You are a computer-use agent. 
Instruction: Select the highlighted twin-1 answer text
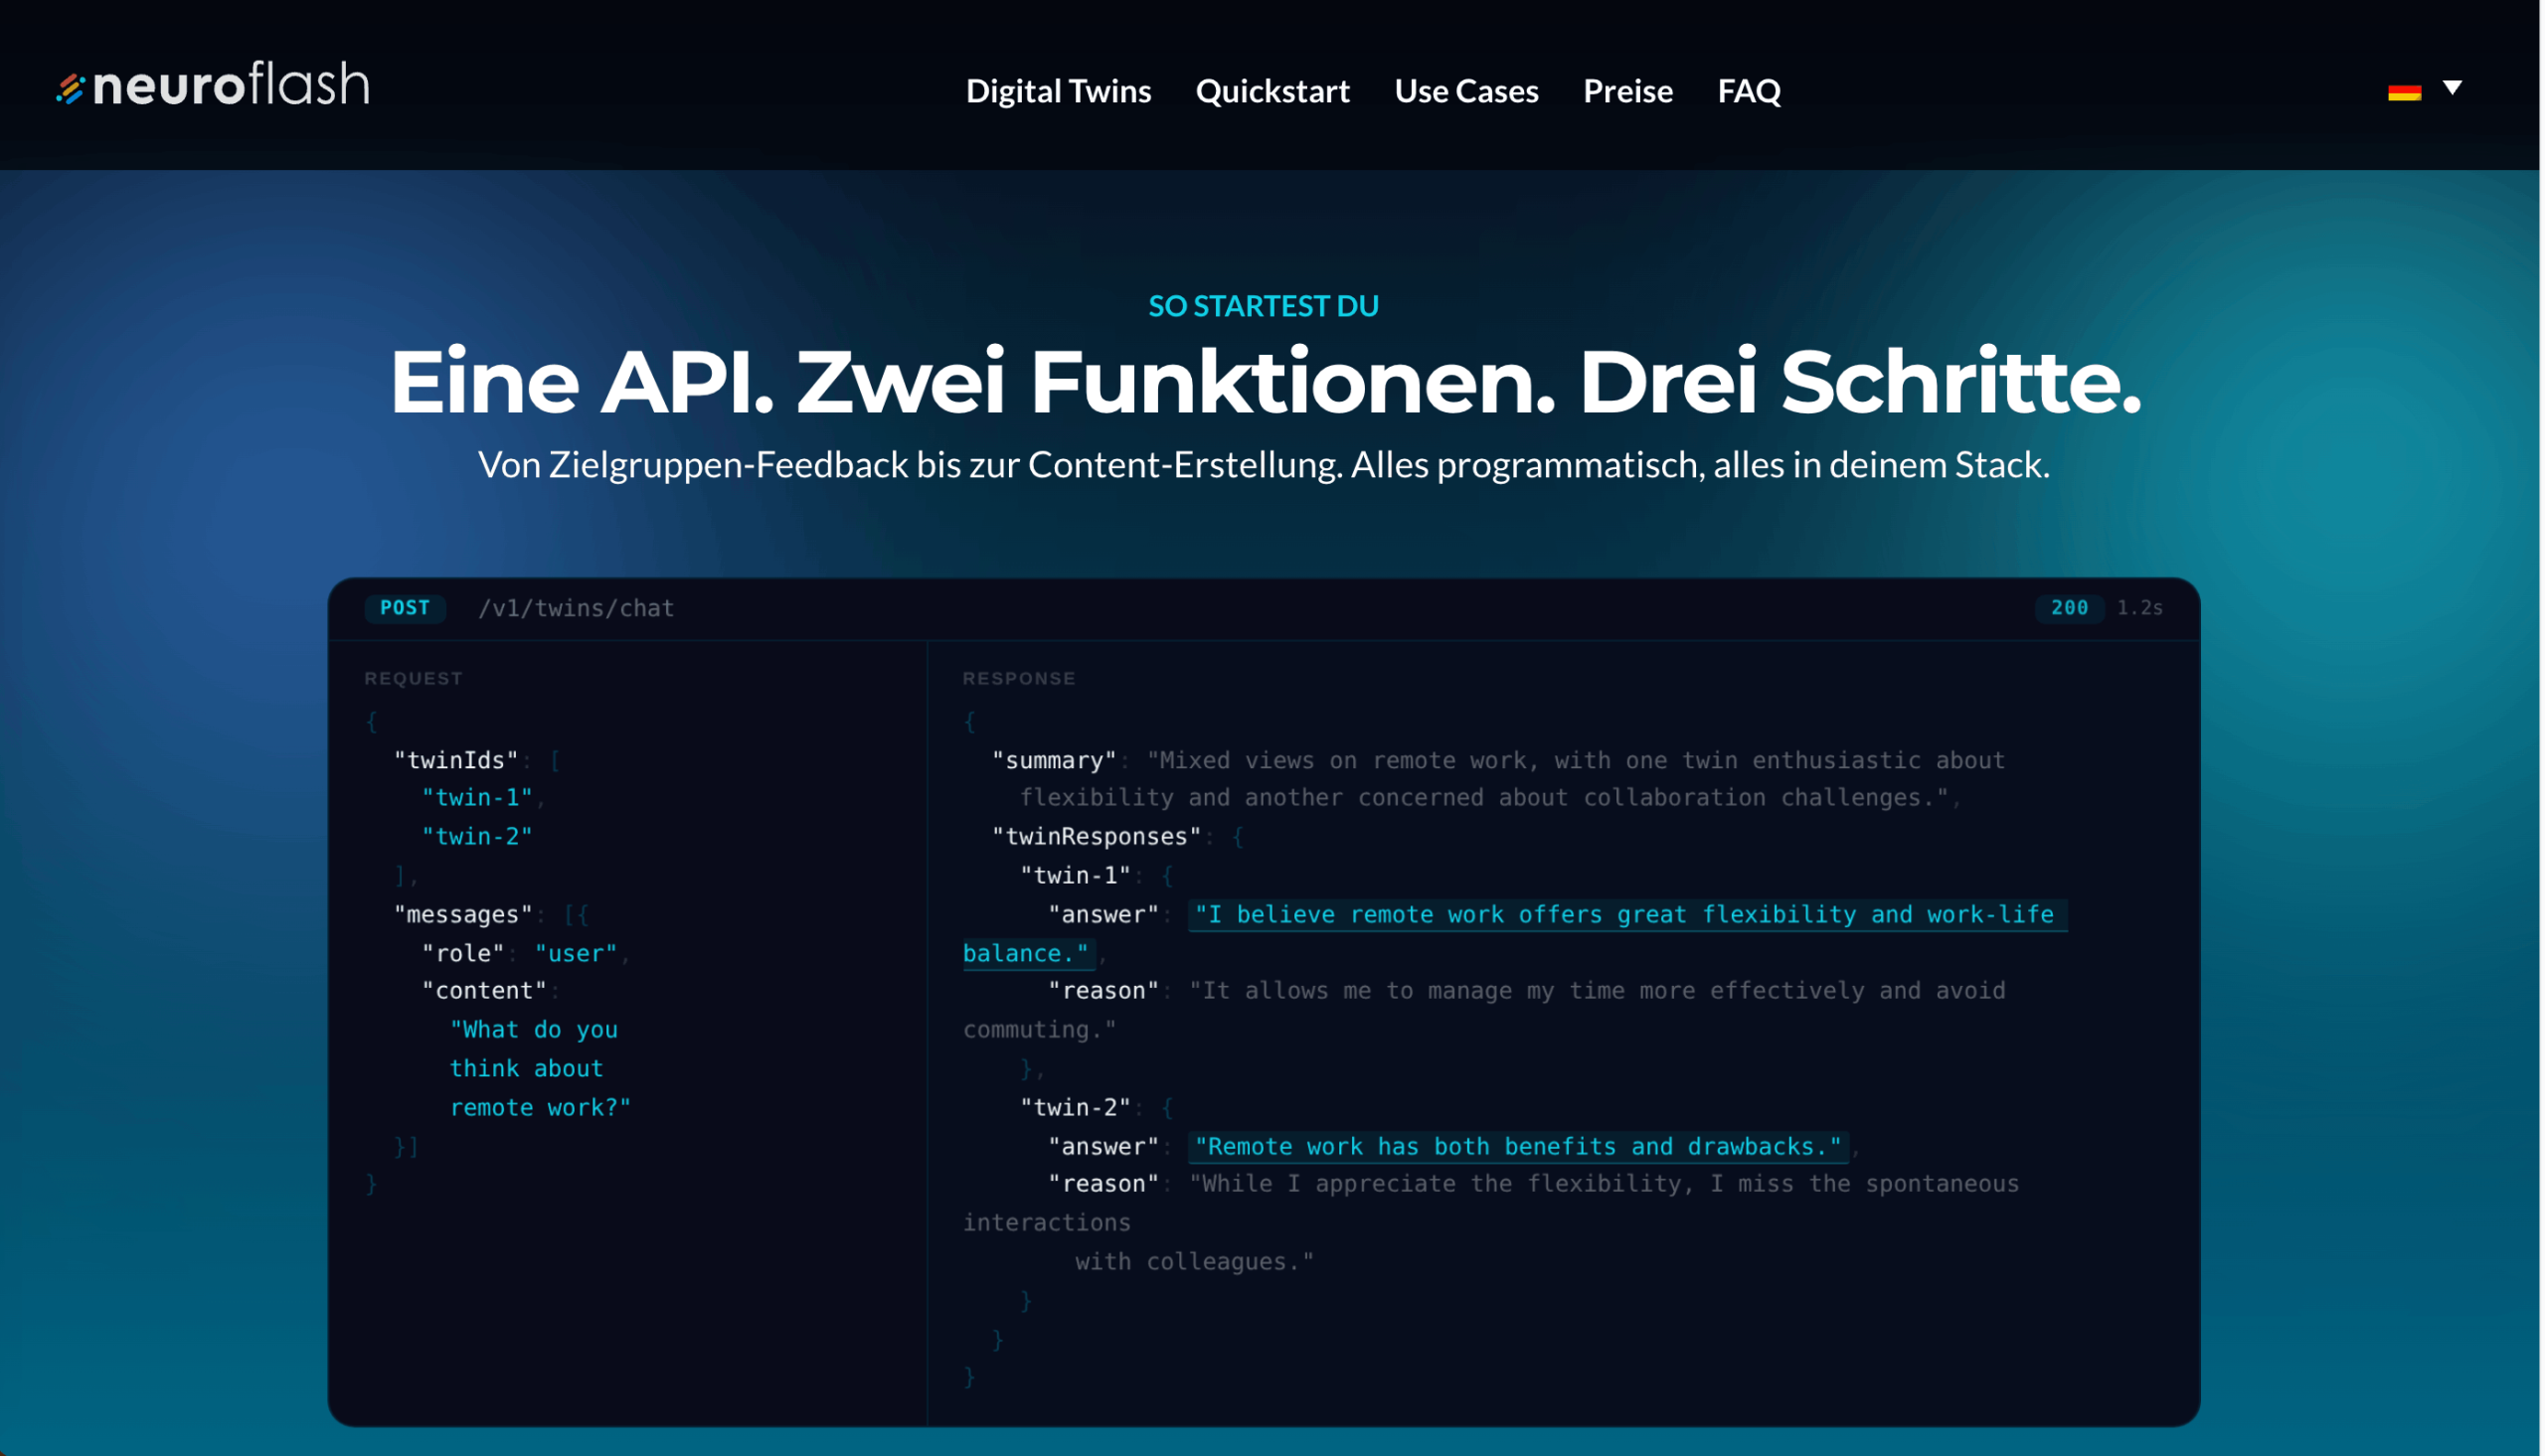click(1622, 913)
